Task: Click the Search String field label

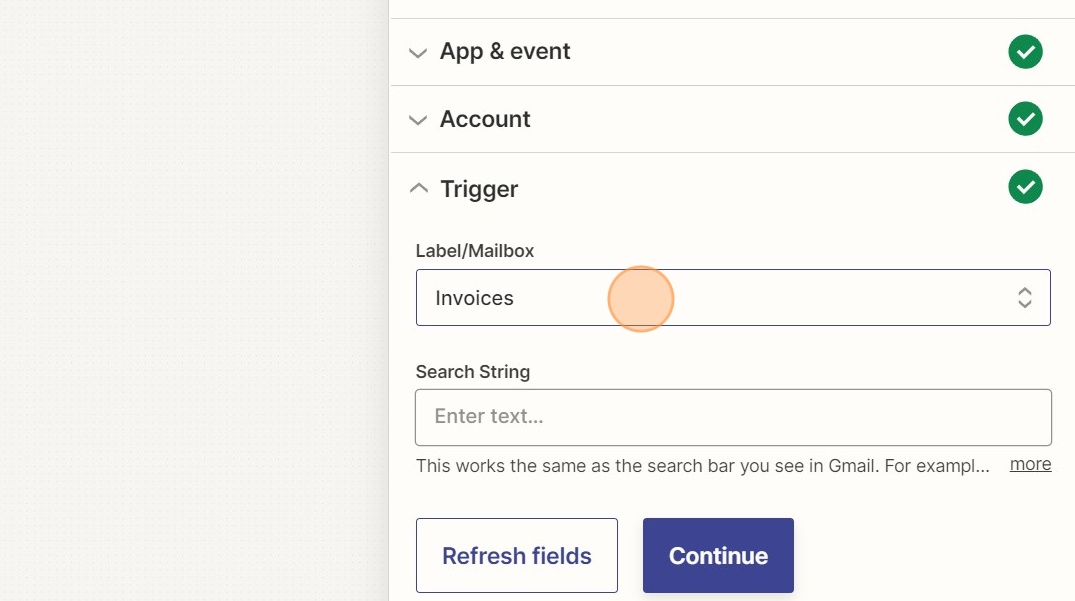Action: pos(472,371)
